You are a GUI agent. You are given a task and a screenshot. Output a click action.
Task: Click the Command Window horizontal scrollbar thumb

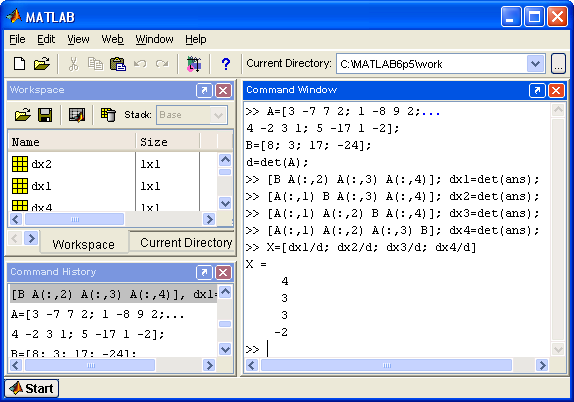[x=386, y=365]
